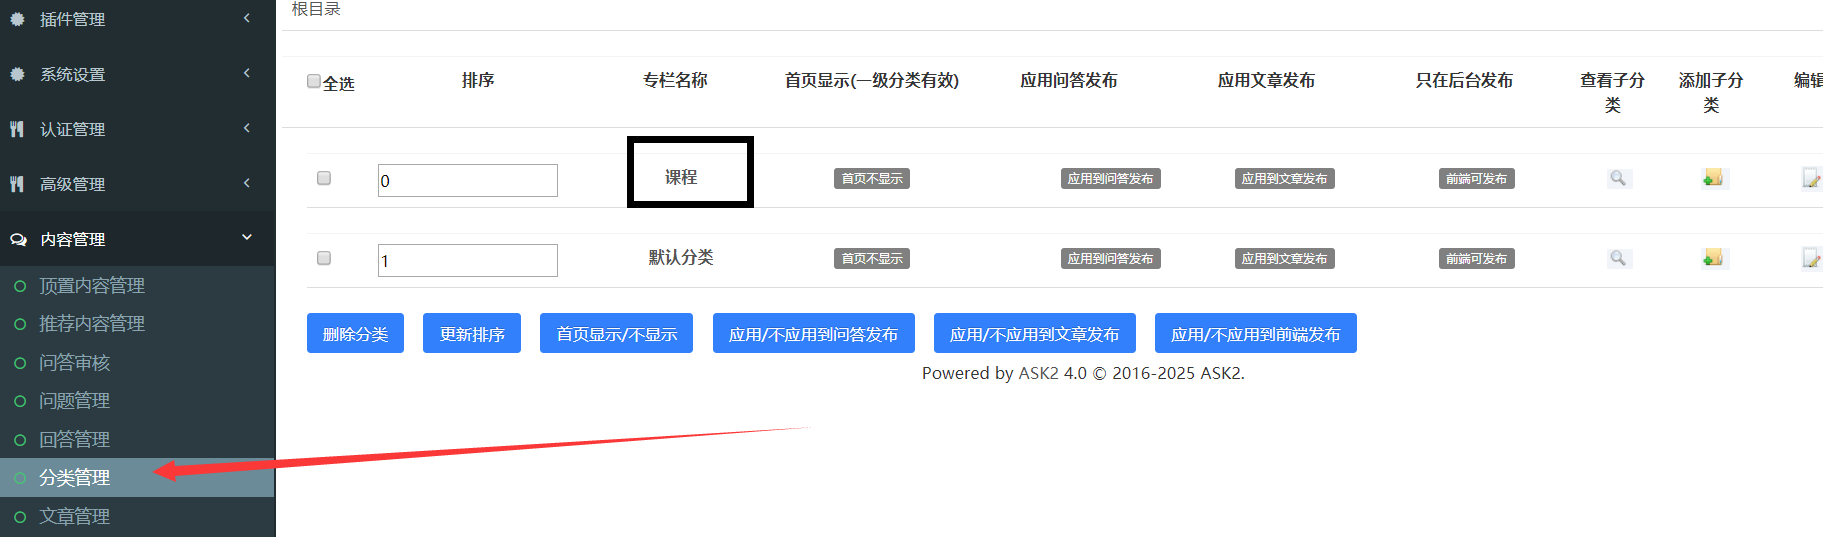Open 文章管理 in the sidebar
The height and width of the screenshot is (537, 1823).
(74, 516)
